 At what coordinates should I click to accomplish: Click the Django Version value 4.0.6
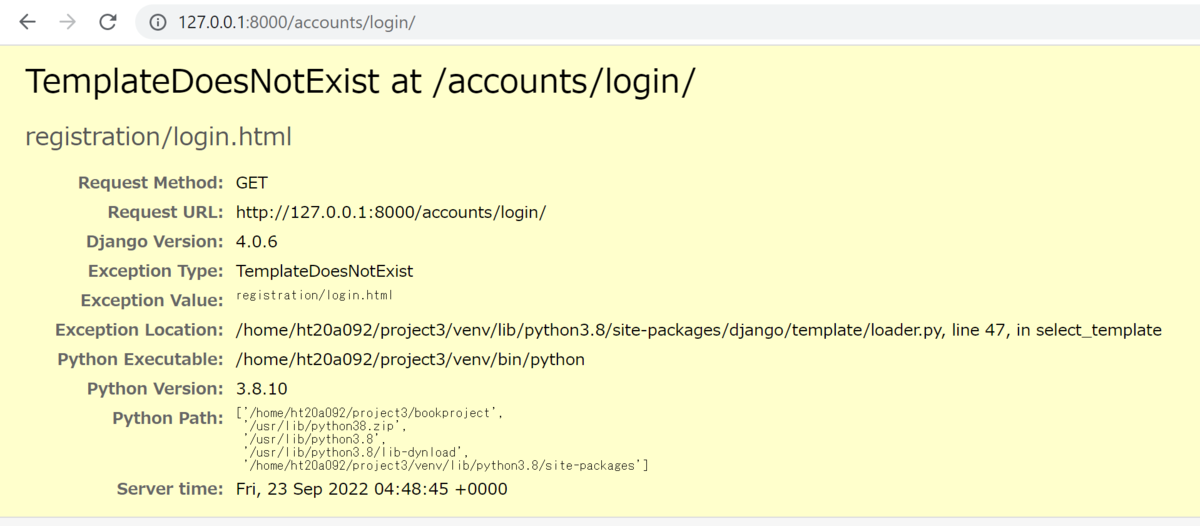click(x=257, y=241)
